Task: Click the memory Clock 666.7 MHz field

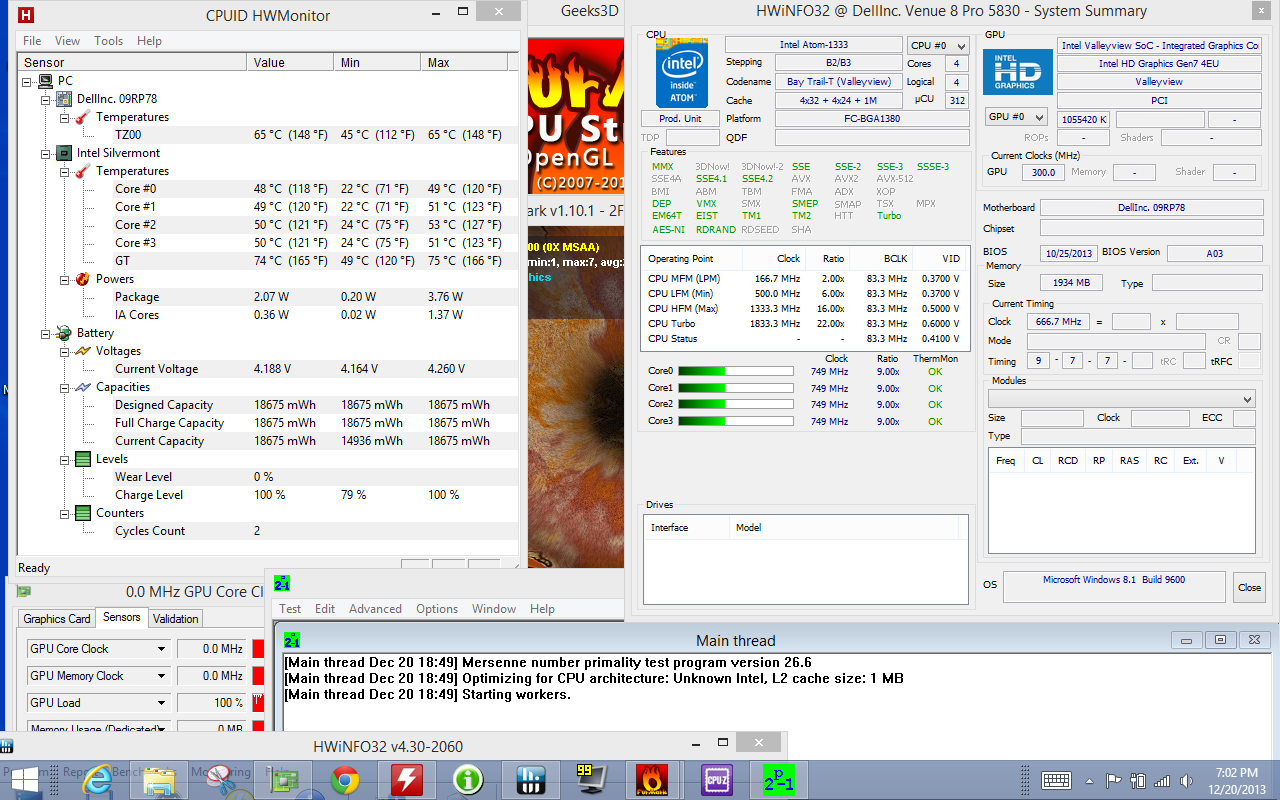Action: click(x=1057, y=322)
